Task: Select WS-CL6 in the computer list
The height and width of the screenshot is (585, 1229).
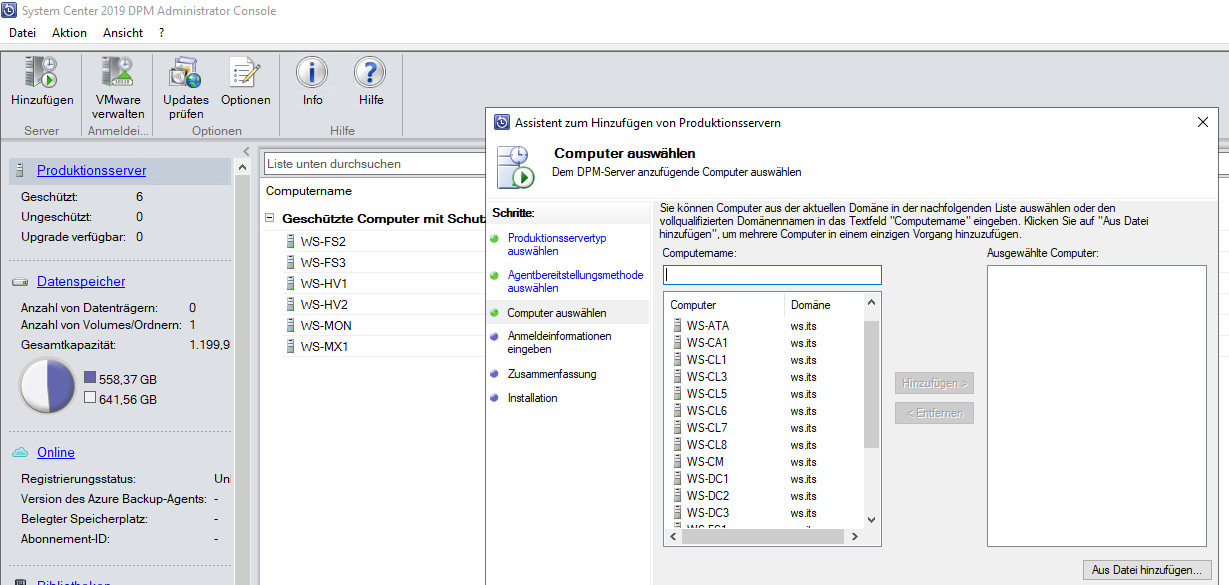Action: pyautogui.click(x=707, y=411)
